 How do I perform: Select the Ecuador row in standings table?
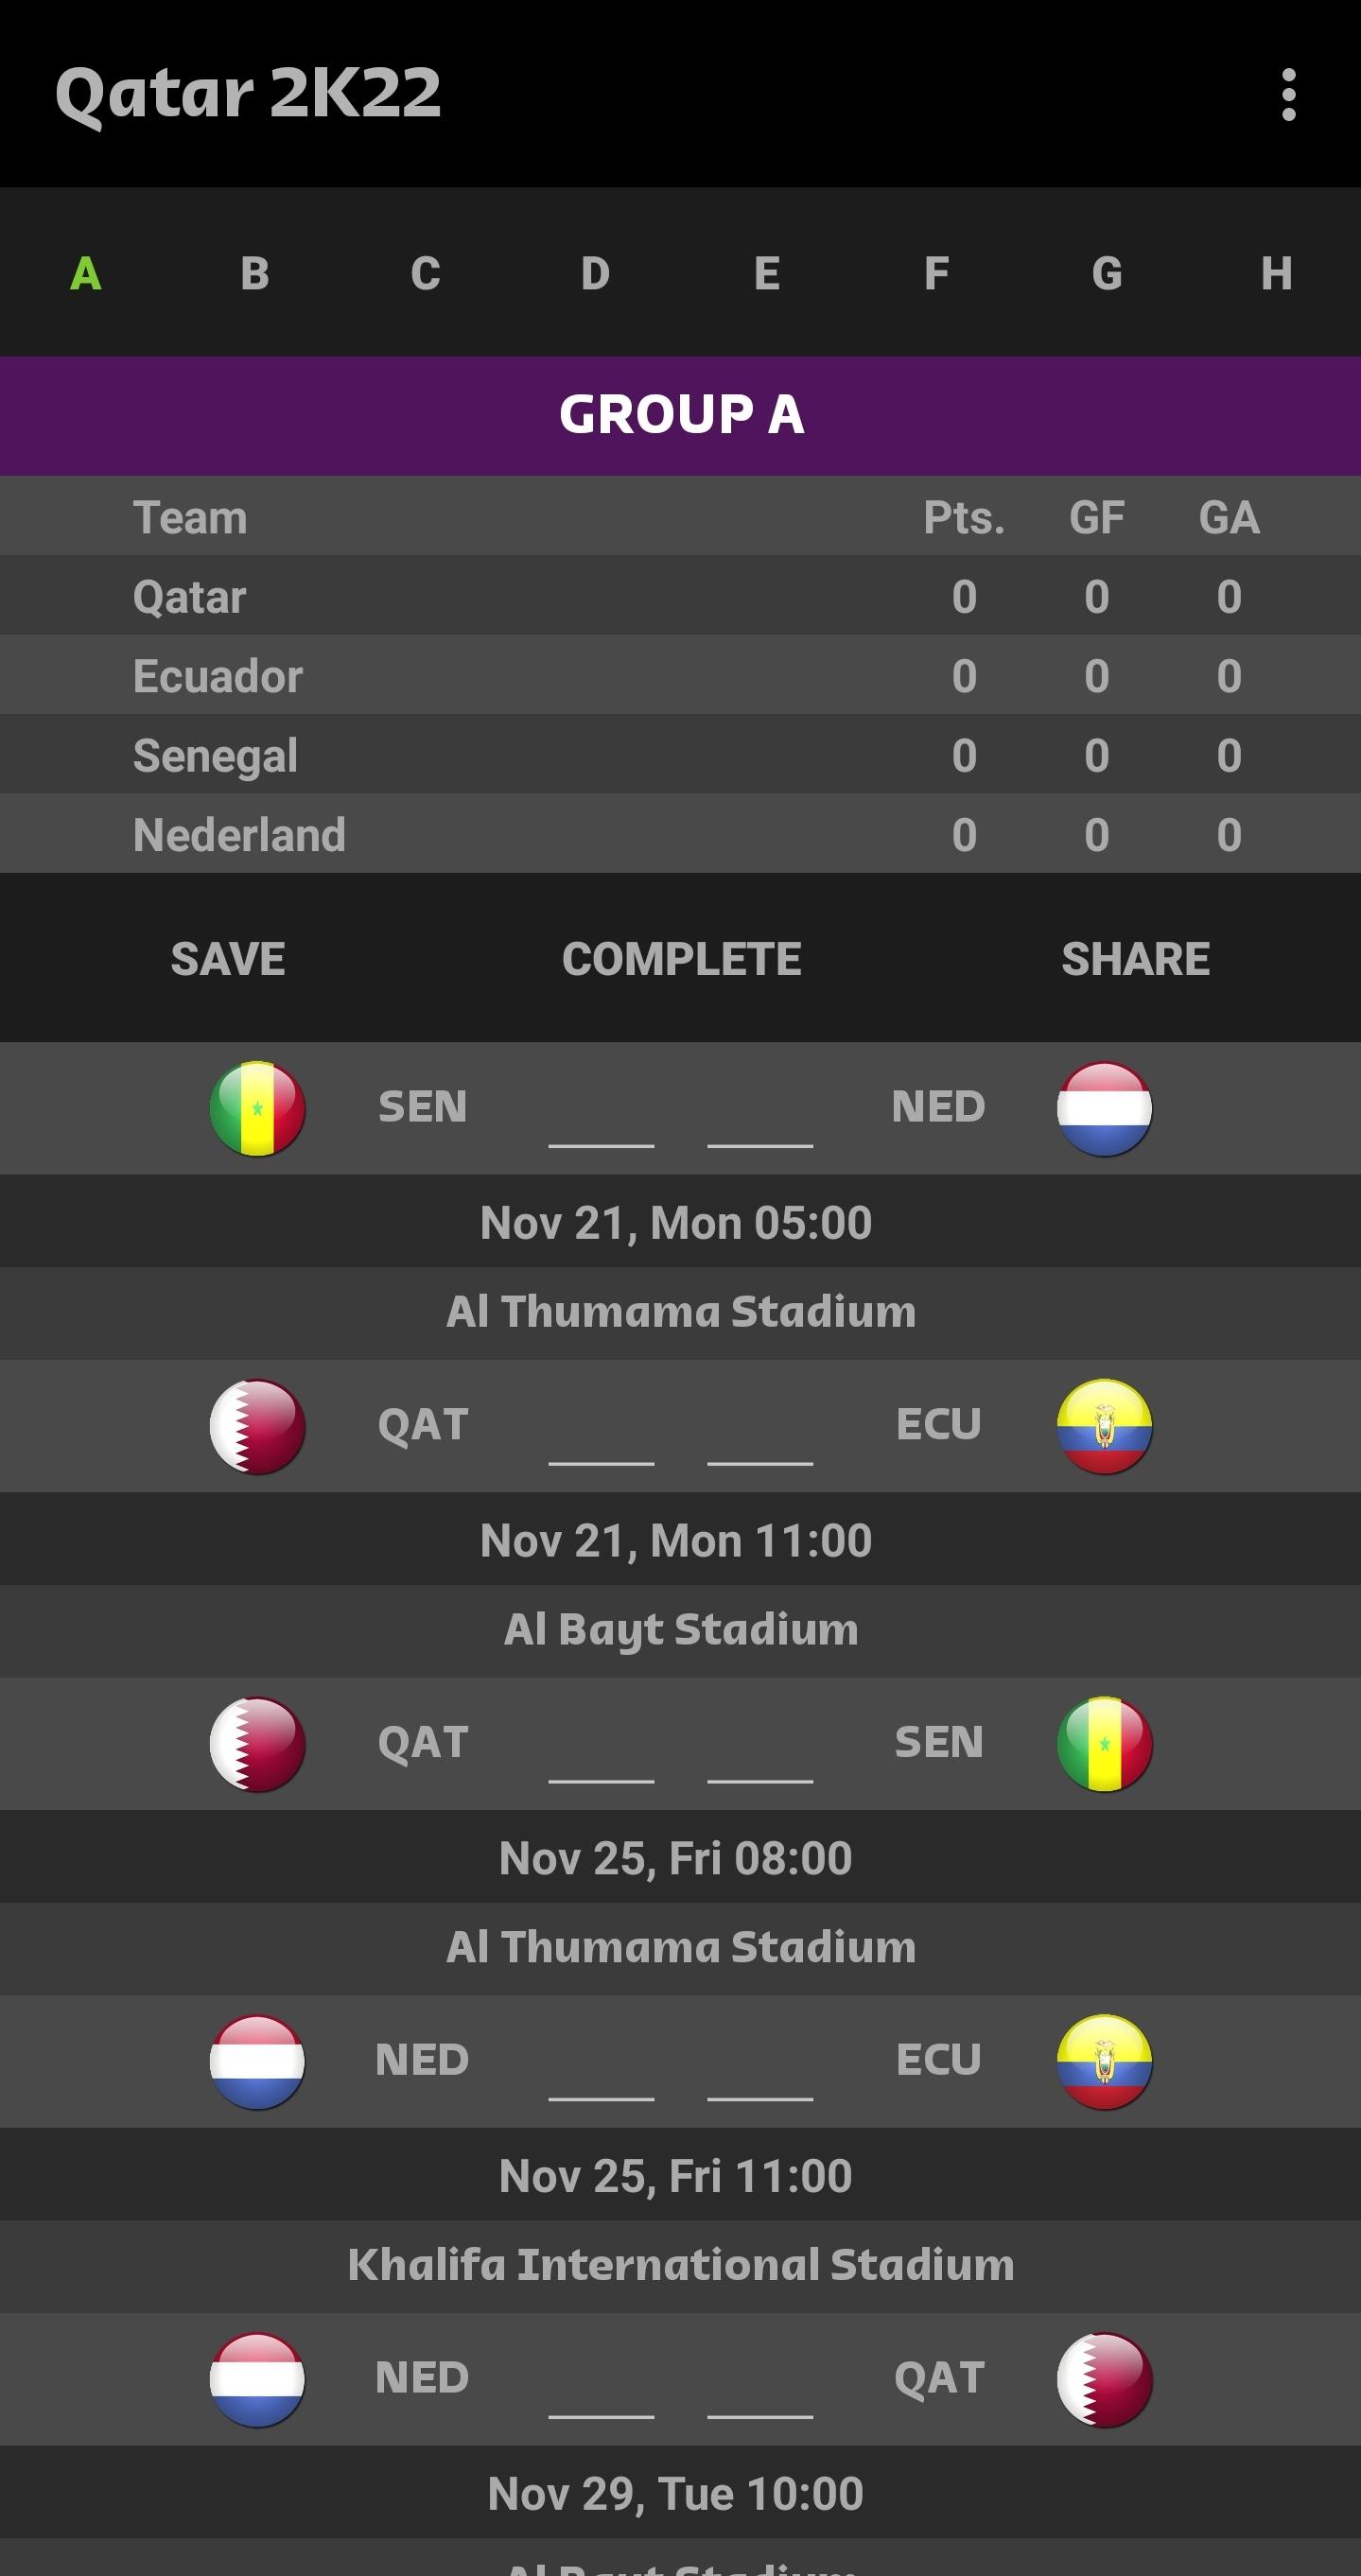680,675
